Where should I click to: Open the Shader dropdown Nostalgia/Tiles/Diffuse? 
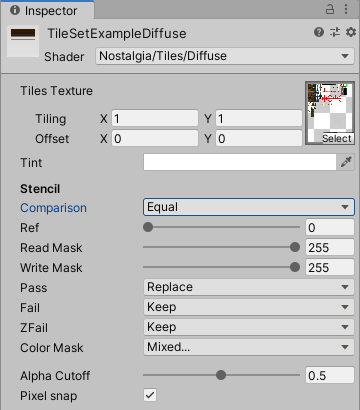225,56
